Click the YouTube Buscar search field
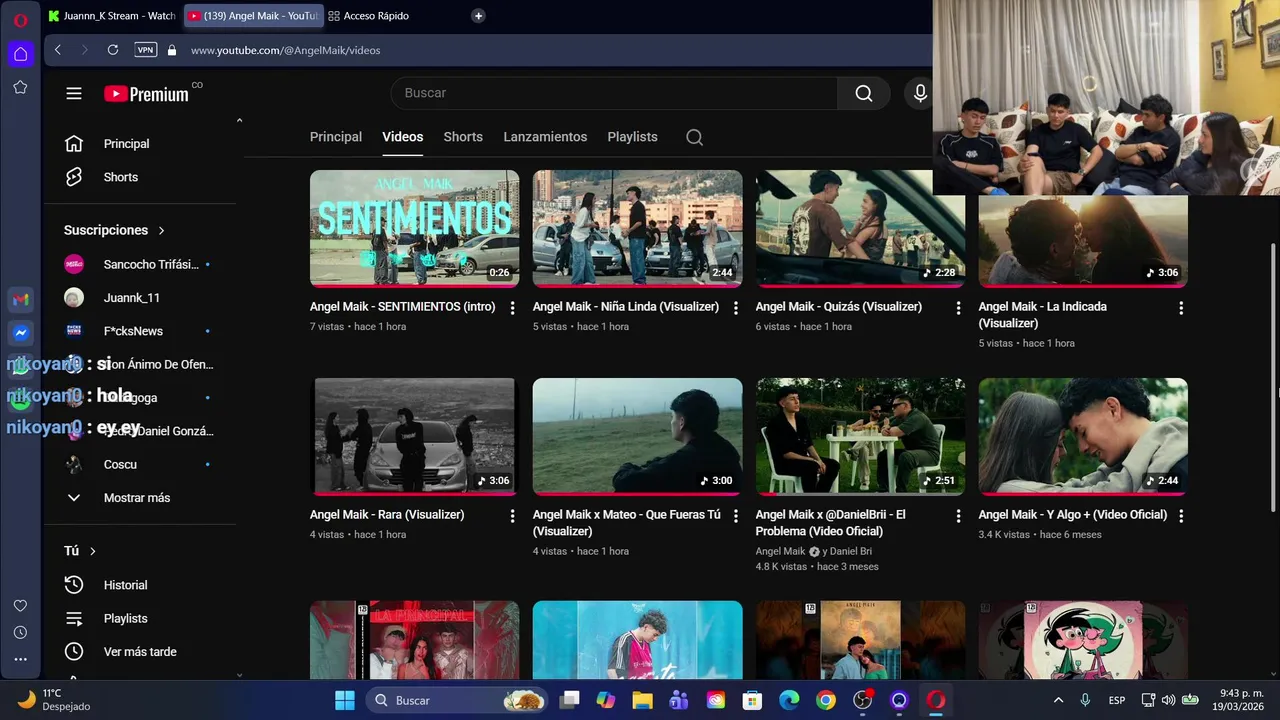The width and height of the screenshot is (1280, 720). pyautogui.click(x=614, y=93)
